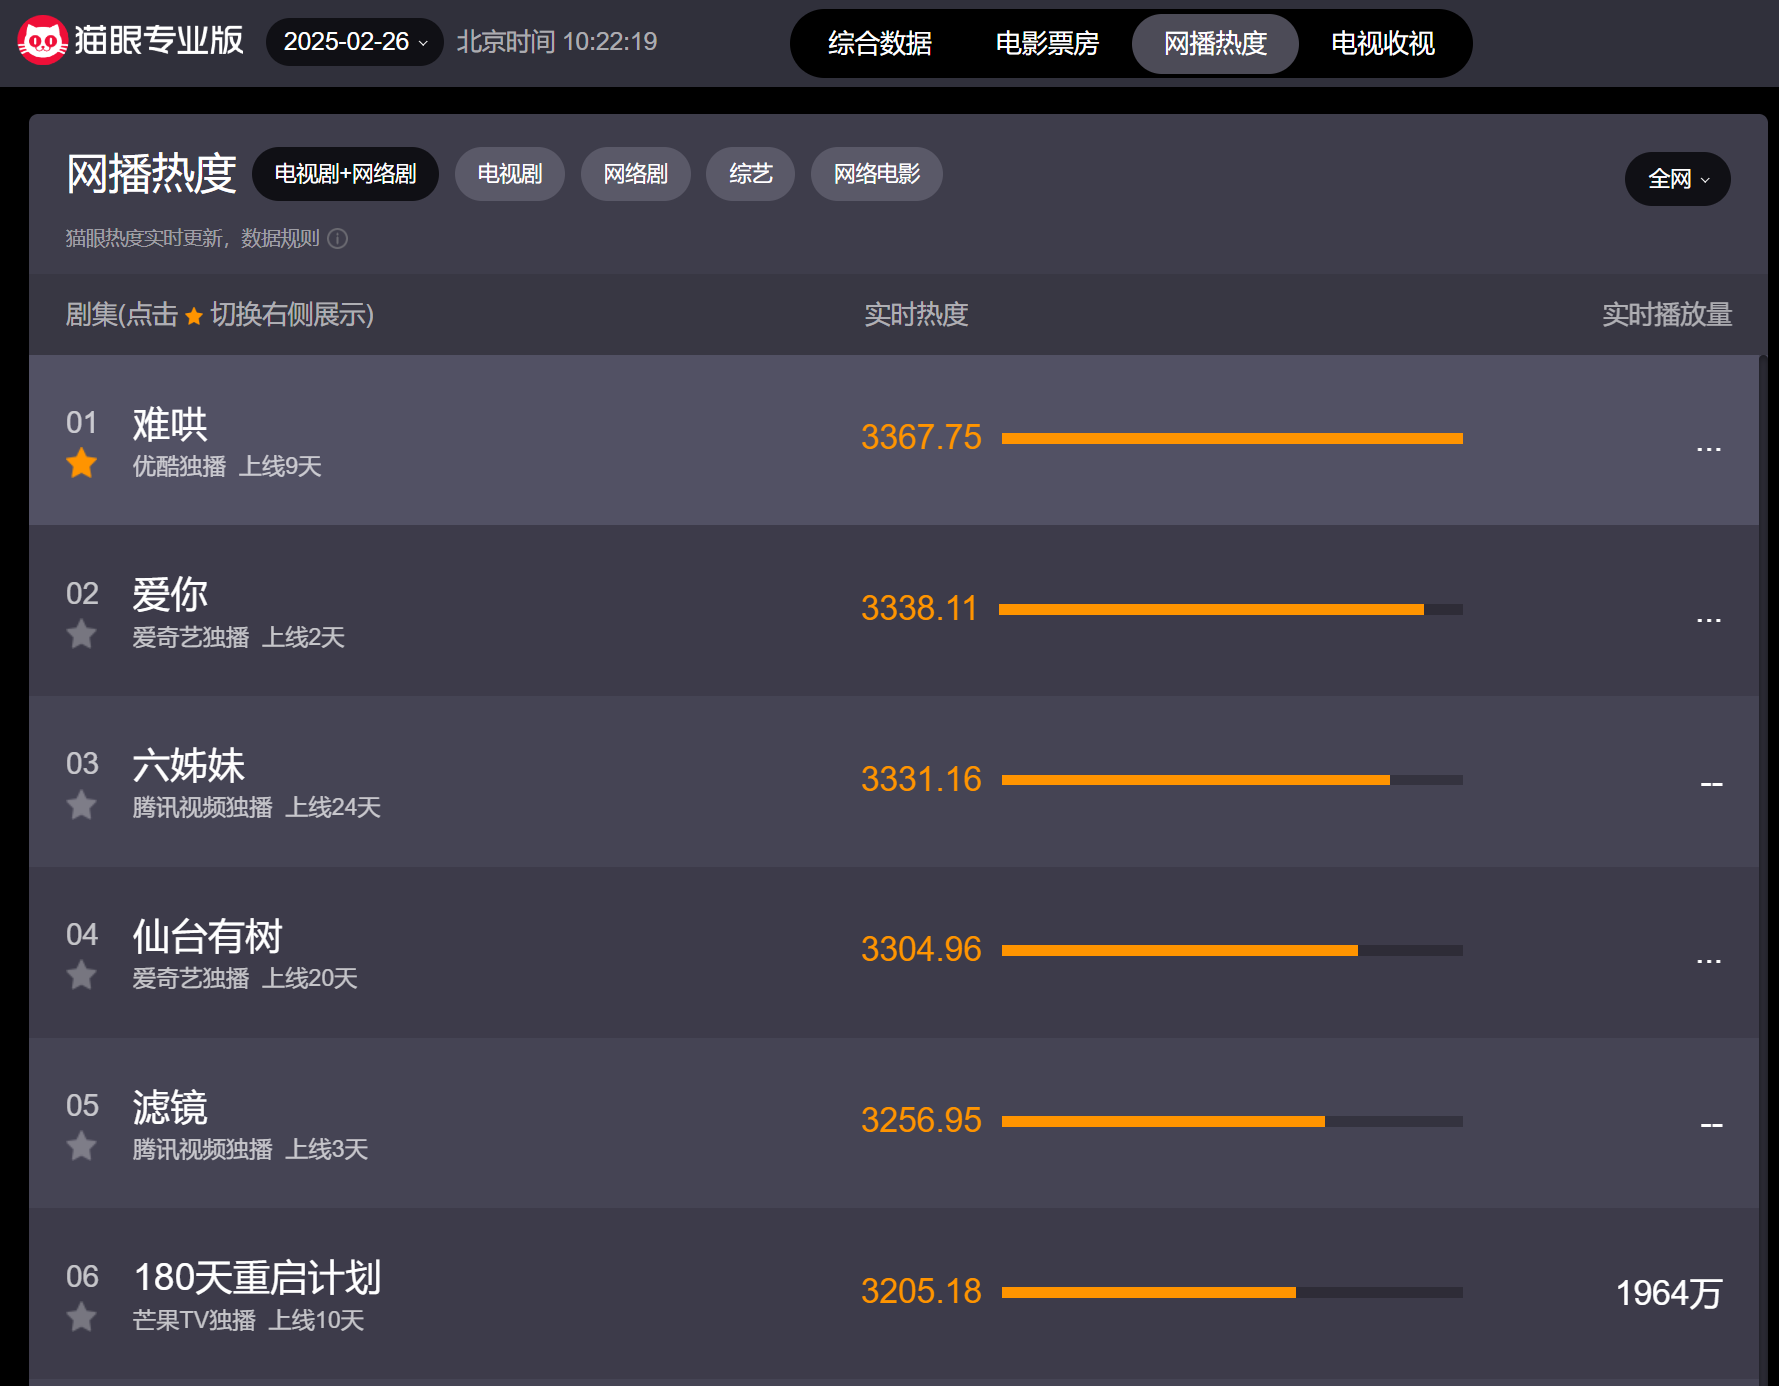Expand the 全网 platform dropdown
Viewport: 1779px width, 1386px height.
1677,179
